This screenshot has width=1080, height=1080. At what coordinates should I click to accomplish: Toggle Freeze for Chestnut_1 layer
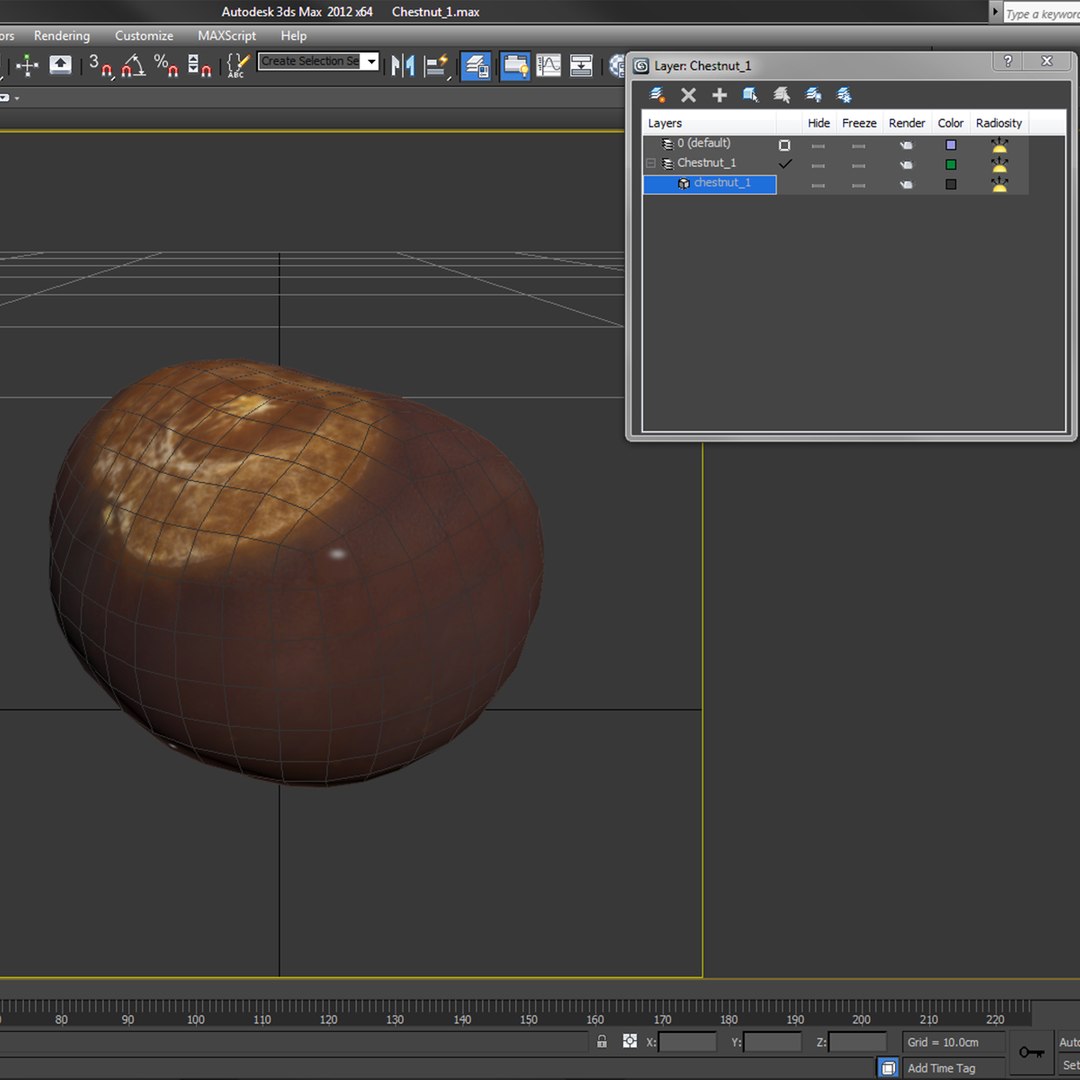coord(858,165)
